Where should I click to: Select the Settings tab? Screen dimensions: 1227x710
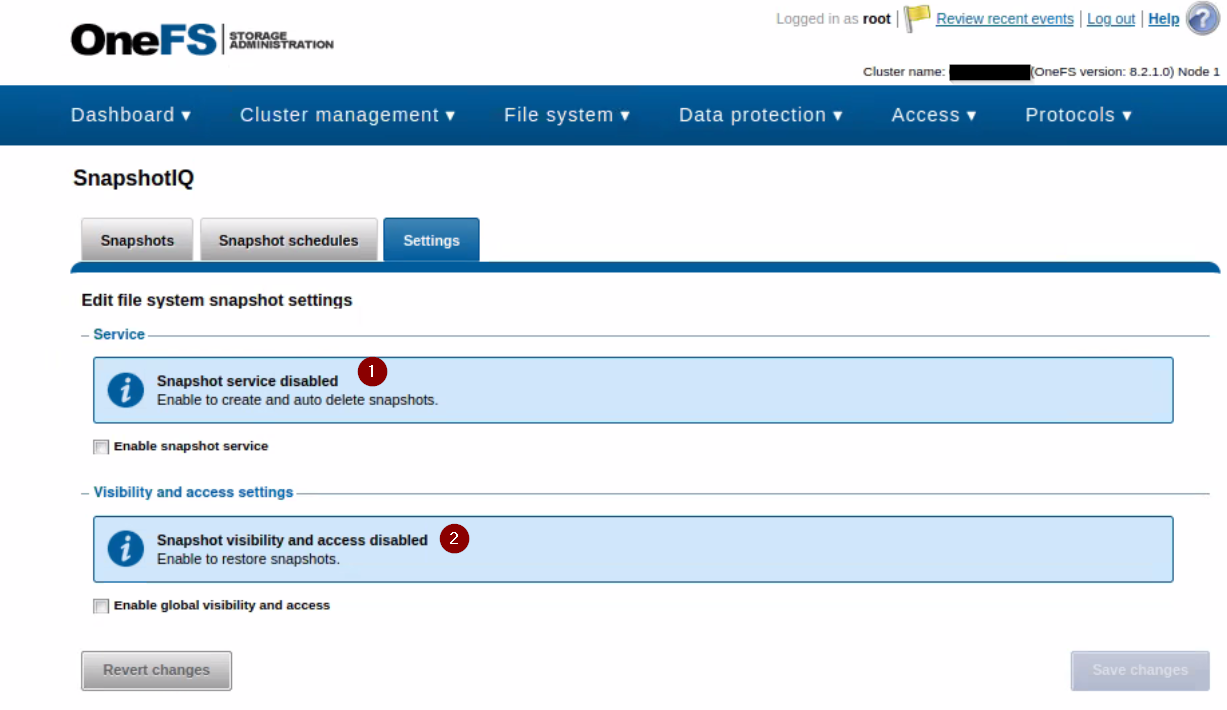pyautogui.click(x=431, y=240)
